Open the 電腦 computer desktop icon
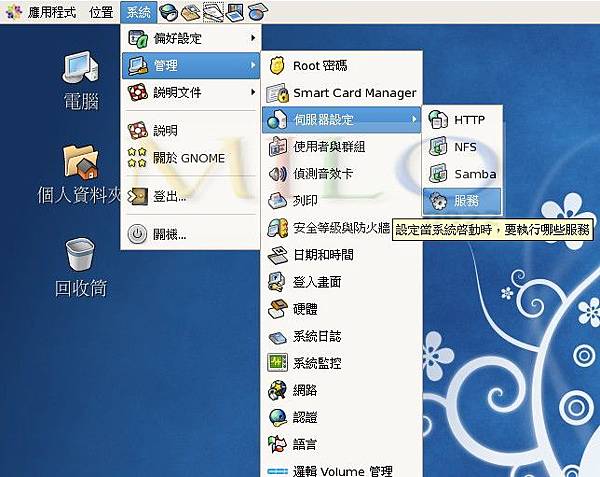This screenshot has width=600, height=477. pyautogui.click(x=81, y=80)
